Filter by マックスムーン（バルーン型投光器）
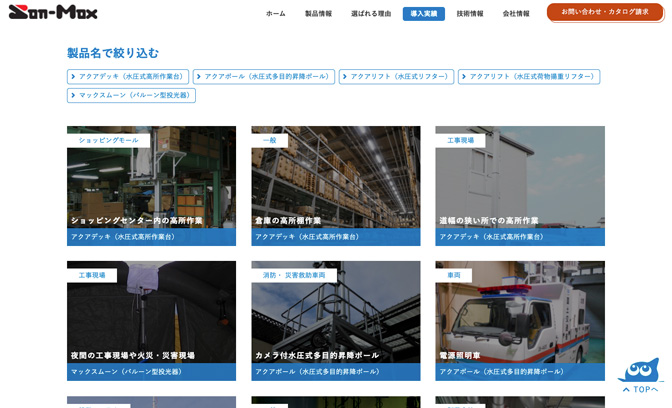672x408 pixels. click(131, 95)
